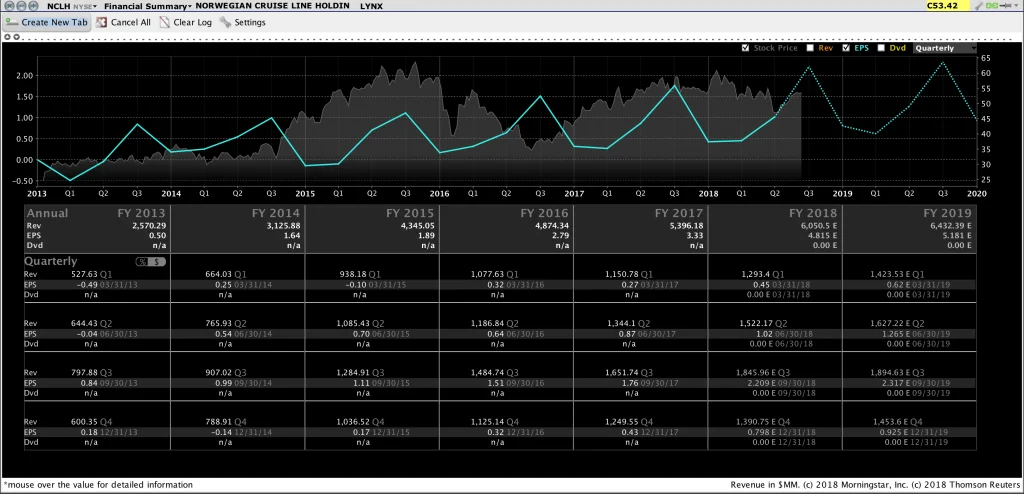Click the 2015 marker on chart axis
1024x494 pixels.
tap(305, 193)
